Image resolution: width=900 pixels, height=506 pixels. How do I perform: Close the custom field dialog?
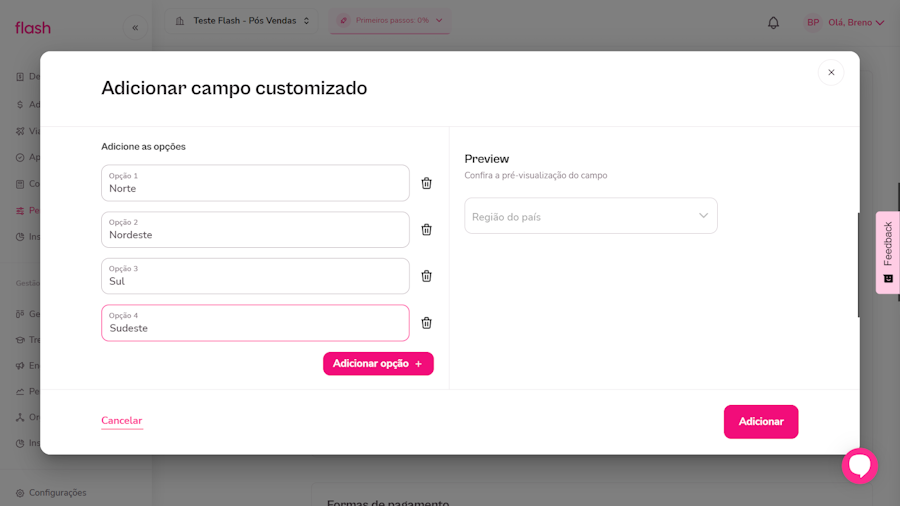831,72
